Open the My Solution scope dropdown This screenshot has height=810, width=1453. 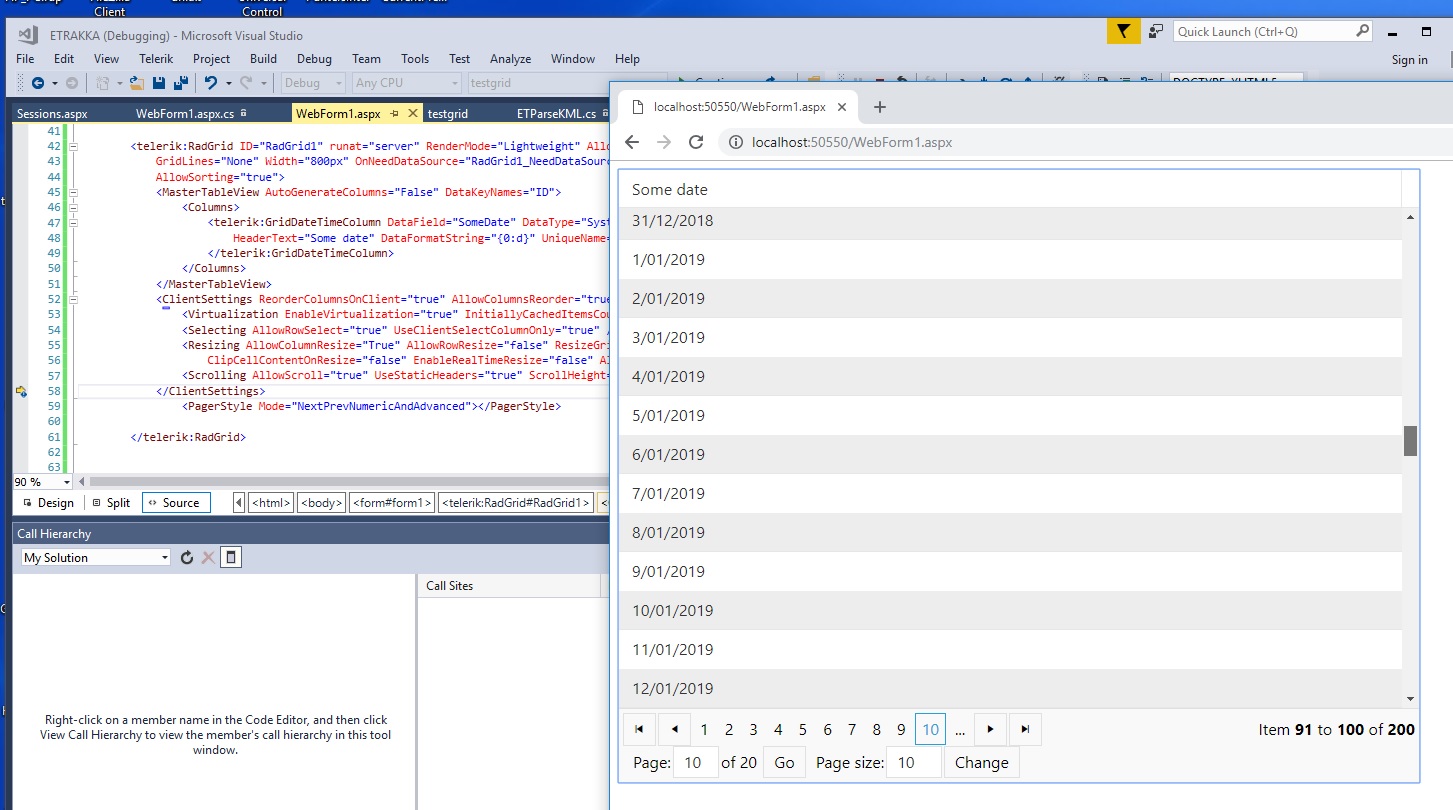[164, 558]
